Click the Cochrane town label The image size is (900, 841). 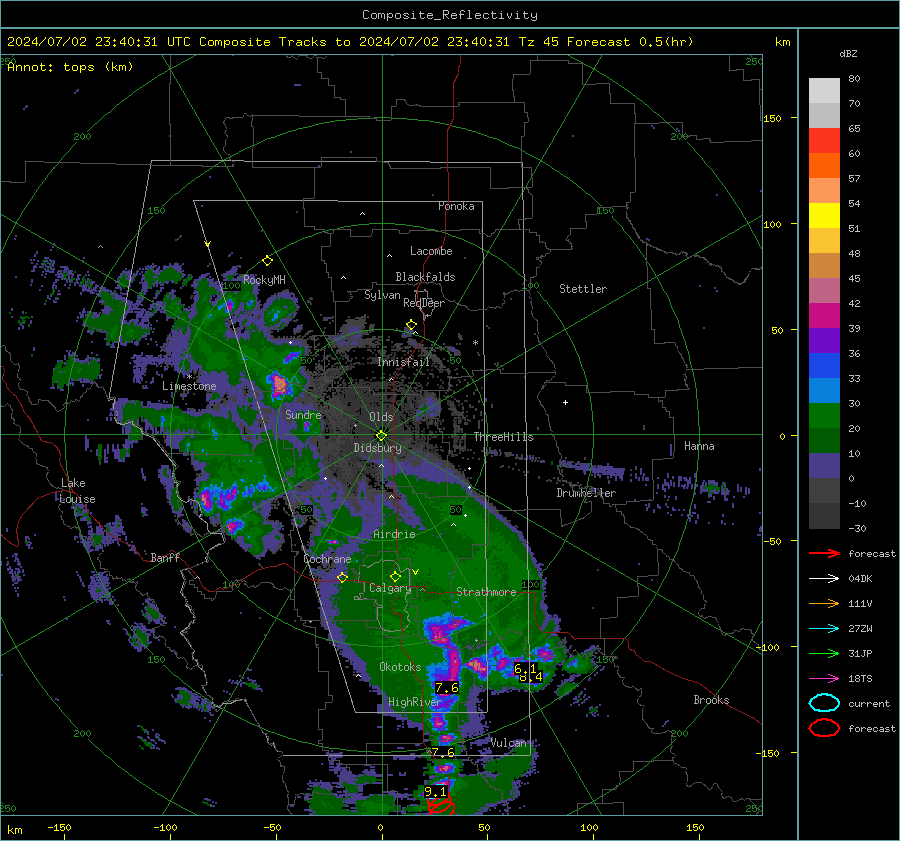[x=327, y=559]
